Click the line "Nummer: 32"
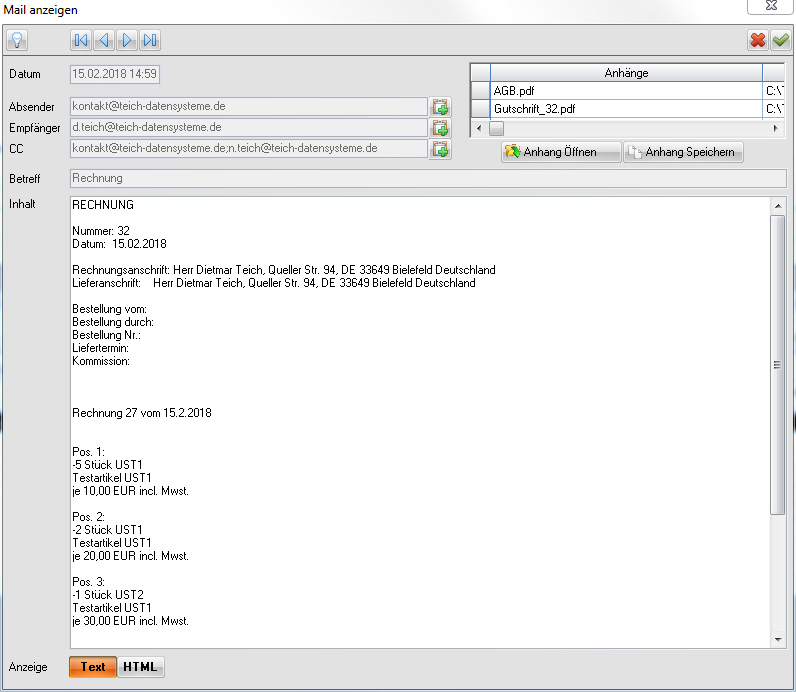 [x=101, y=230]
